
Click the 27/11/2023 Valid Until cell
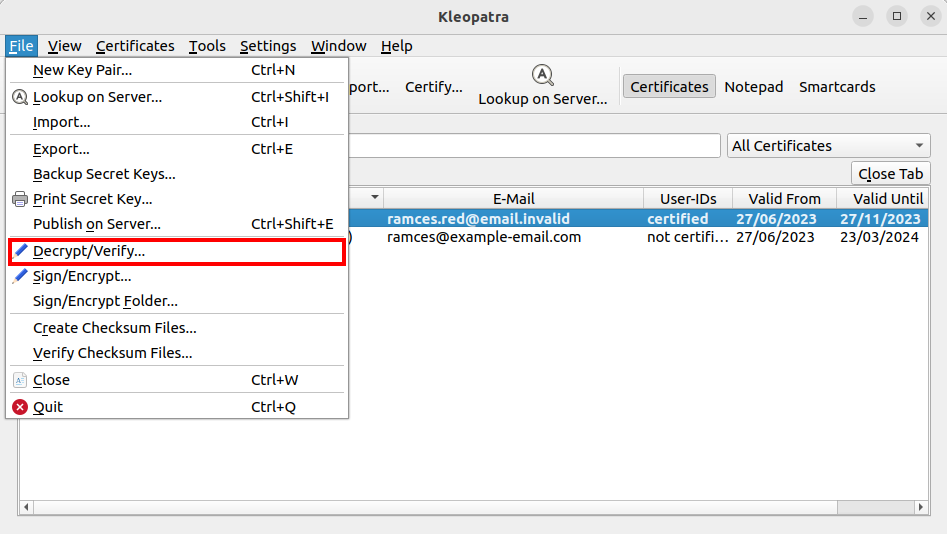coord(880,219)
